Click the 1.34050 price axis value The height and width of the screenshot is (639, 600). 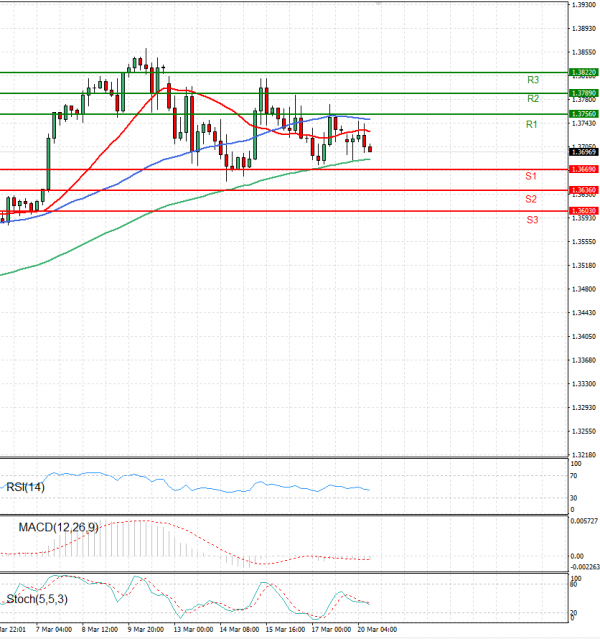click(584, 337)
